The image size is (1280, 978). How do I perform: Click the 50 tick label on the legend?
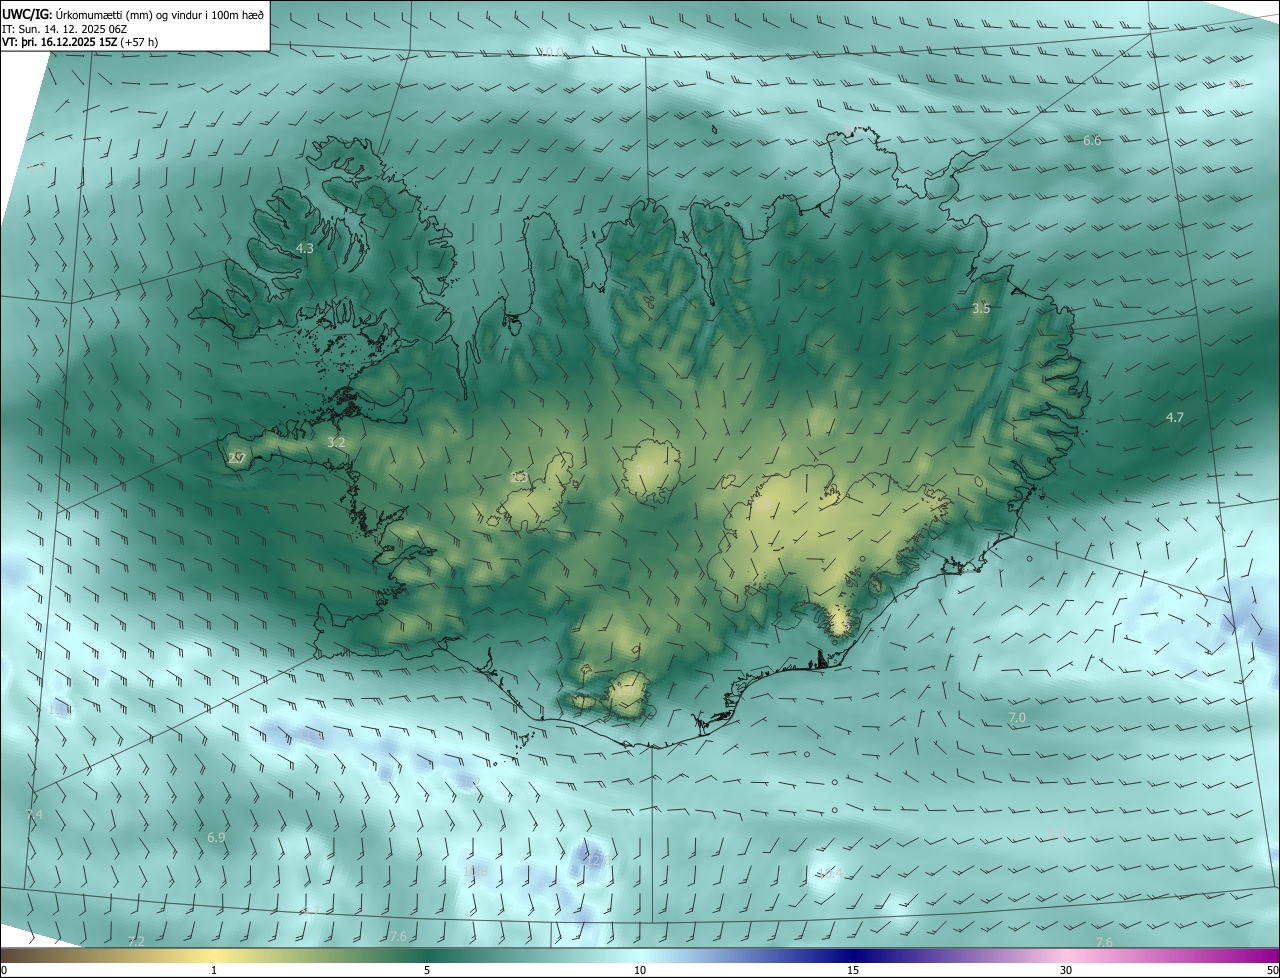click(x=1272, y=970)
